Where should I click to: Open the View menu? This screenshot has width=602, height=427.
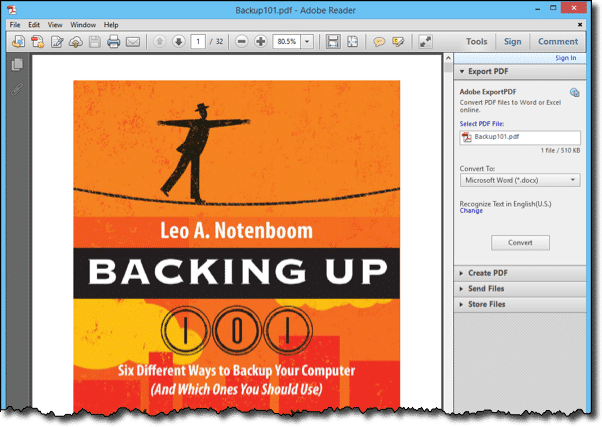(55, 25)
